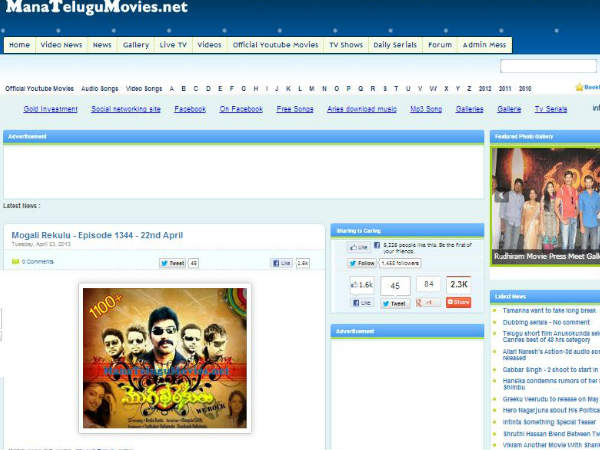Image resolution: width=600 pixels, height=450 pixels.
Task: Open the Galleries link
Action: 470,109
